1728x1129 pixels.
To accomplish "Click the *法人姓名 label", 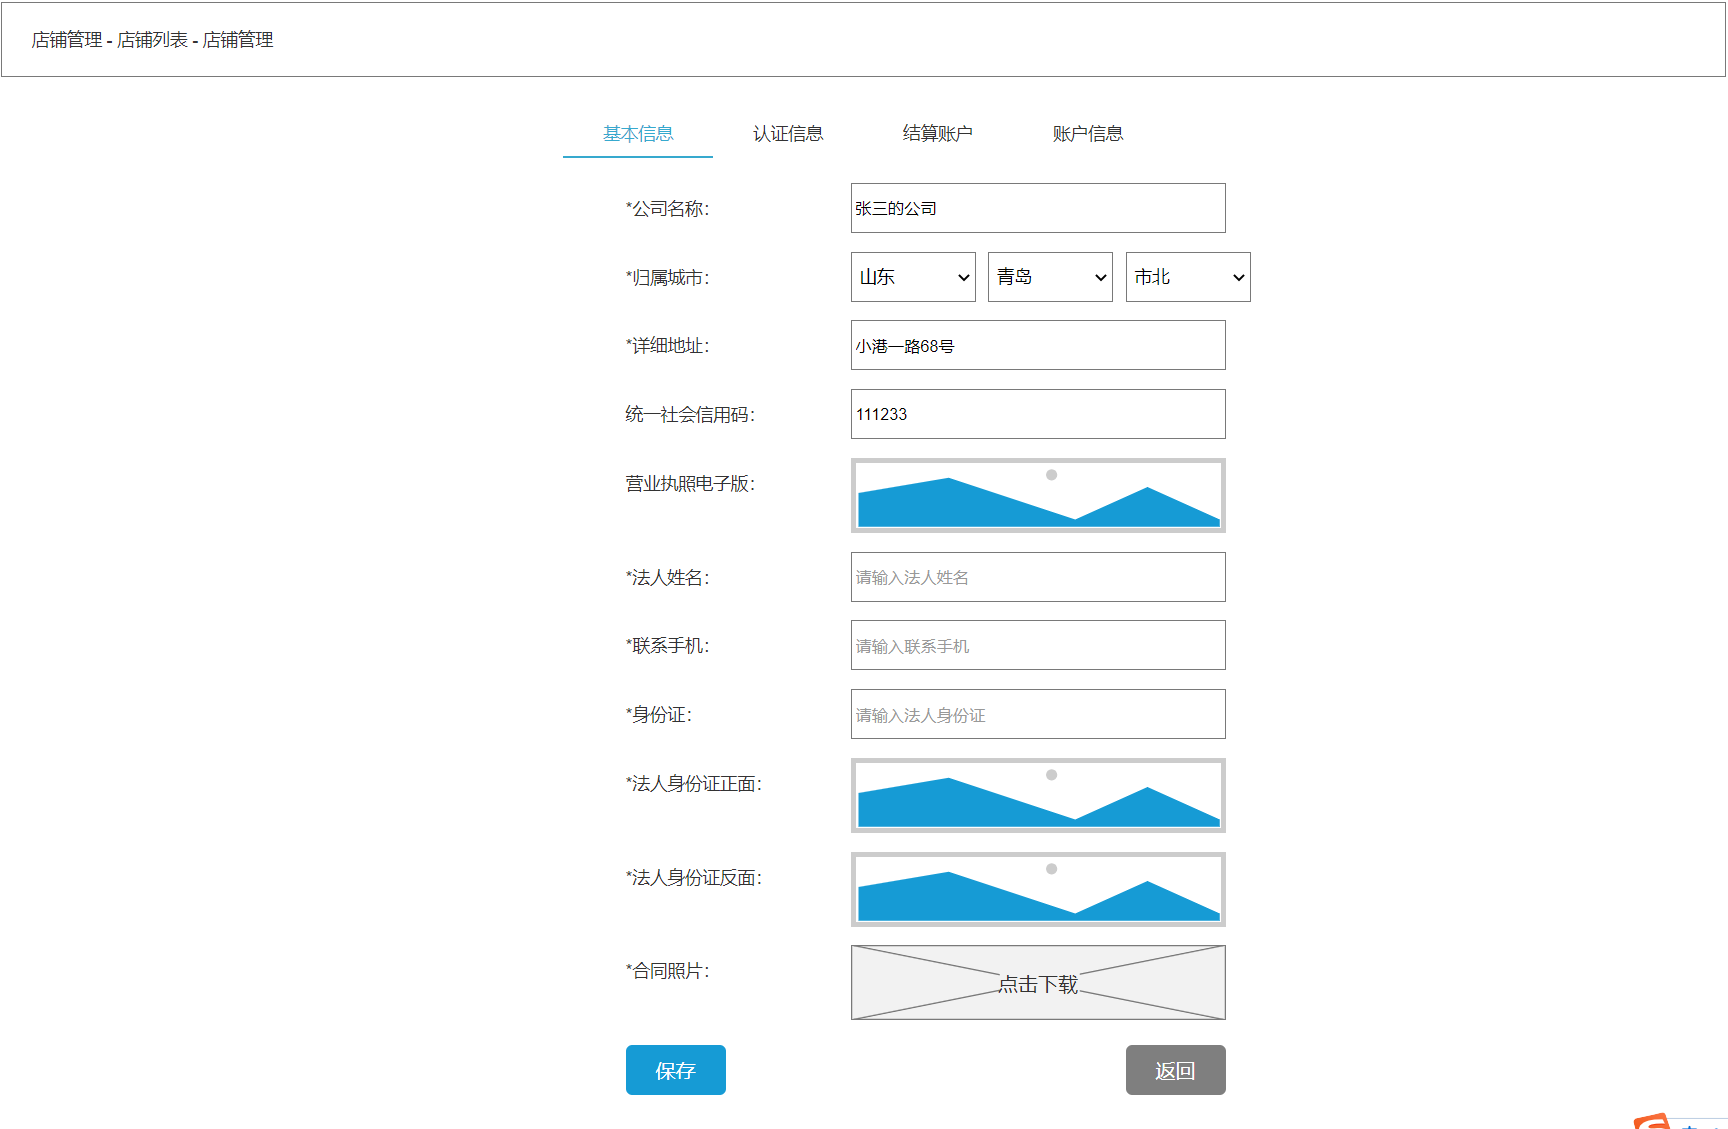I will click(668, 578).
